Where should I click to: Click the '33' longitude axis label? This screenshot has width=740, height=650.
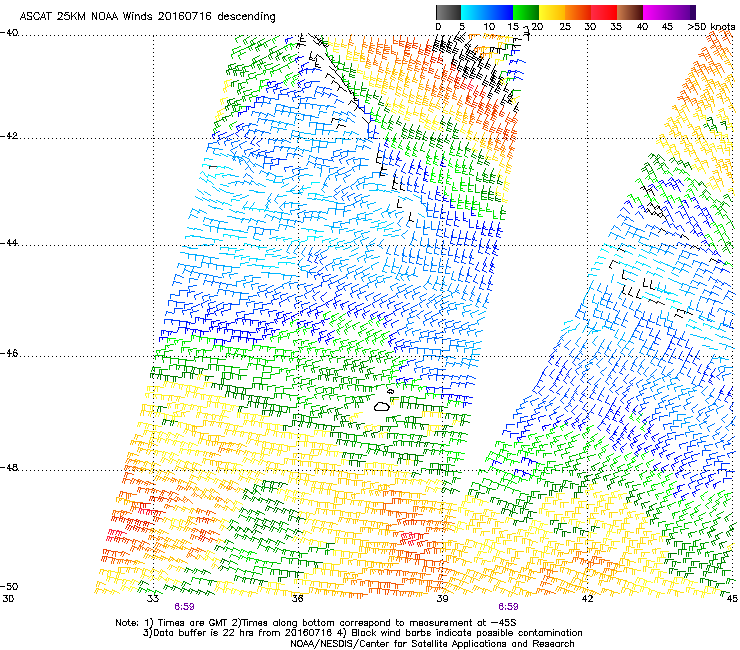[152, 599]
